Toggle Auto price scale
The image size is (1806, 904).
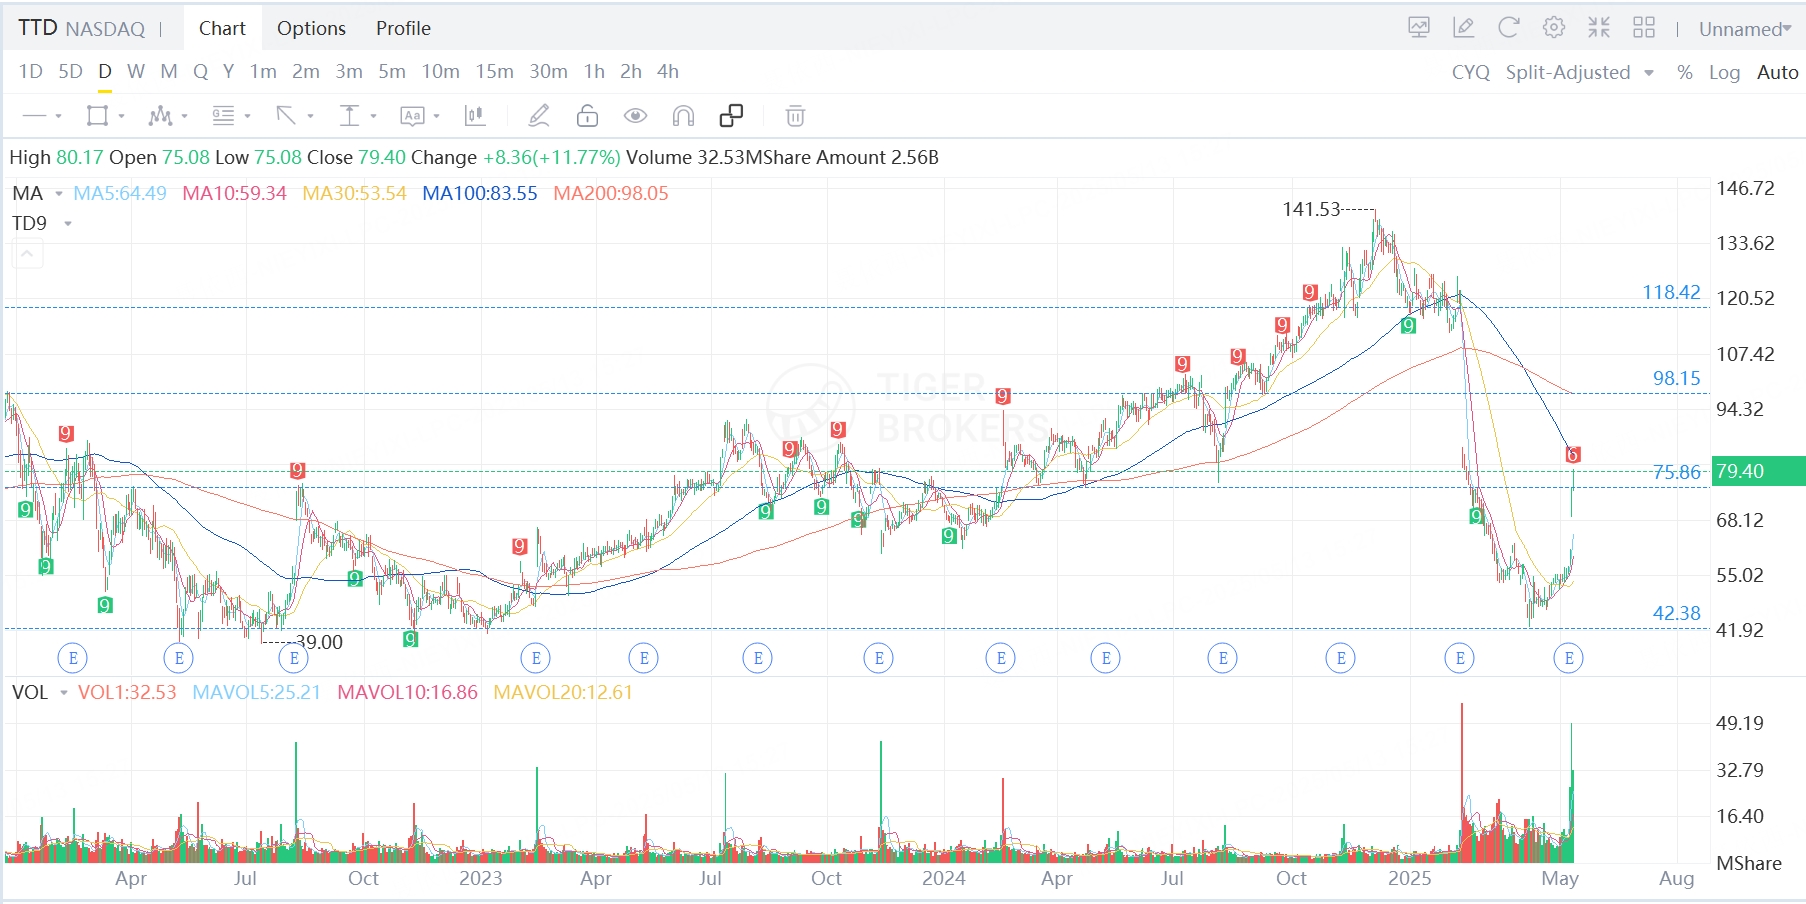click(1777, 72)
